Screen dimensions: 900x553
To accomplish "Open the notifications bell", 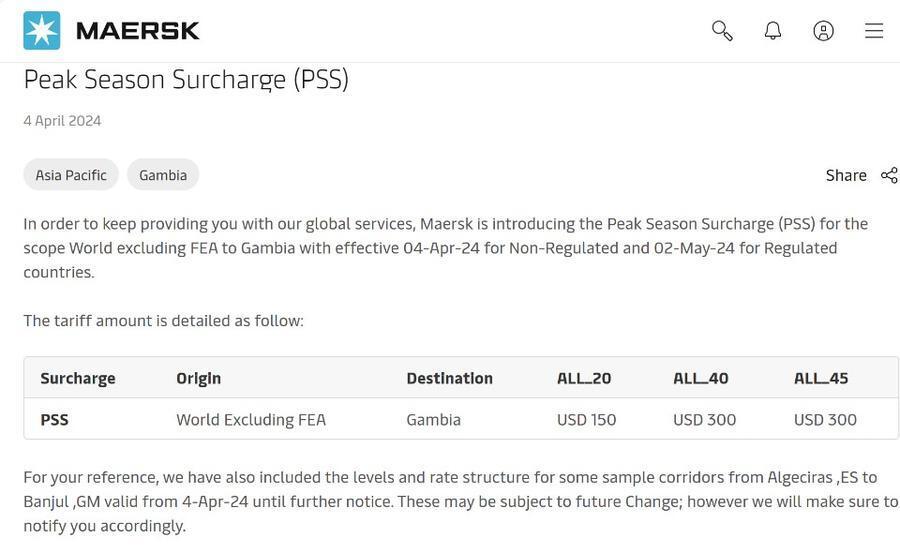I will click(773, 31).
